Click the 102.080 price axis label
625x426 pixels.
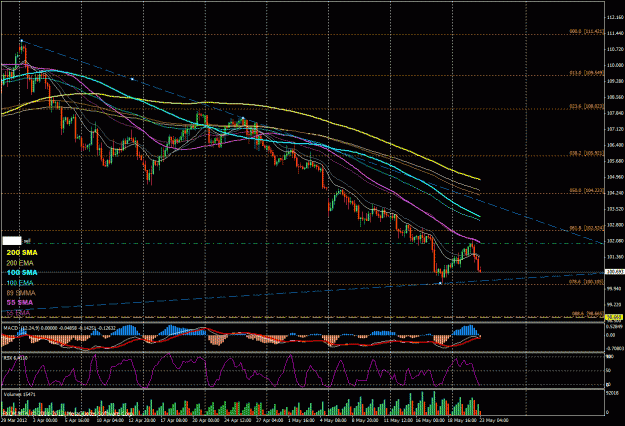click(x=615, y=241)
